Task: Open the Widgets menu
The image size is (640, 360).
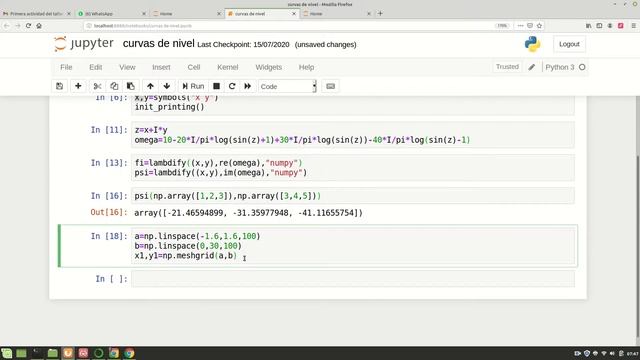Action: click(x=268, y=67)
